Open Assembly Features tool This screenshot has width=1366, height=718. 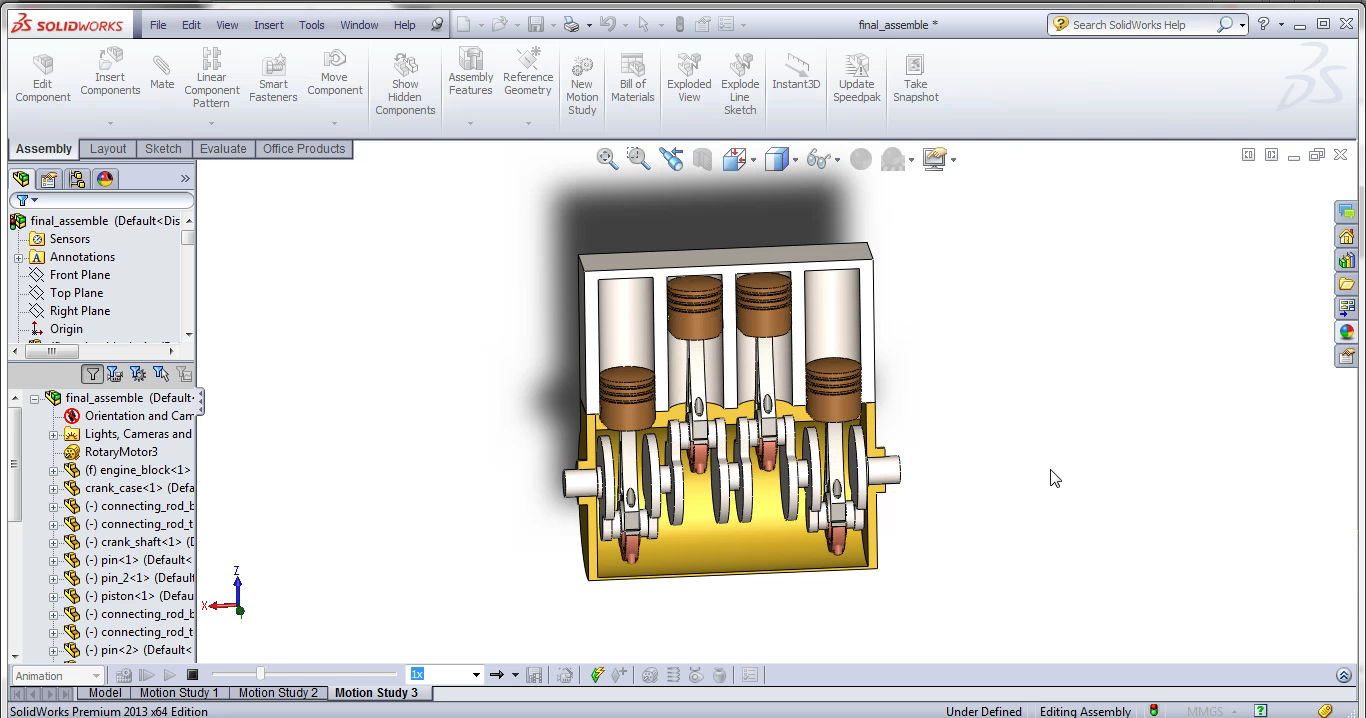(470, 72)
